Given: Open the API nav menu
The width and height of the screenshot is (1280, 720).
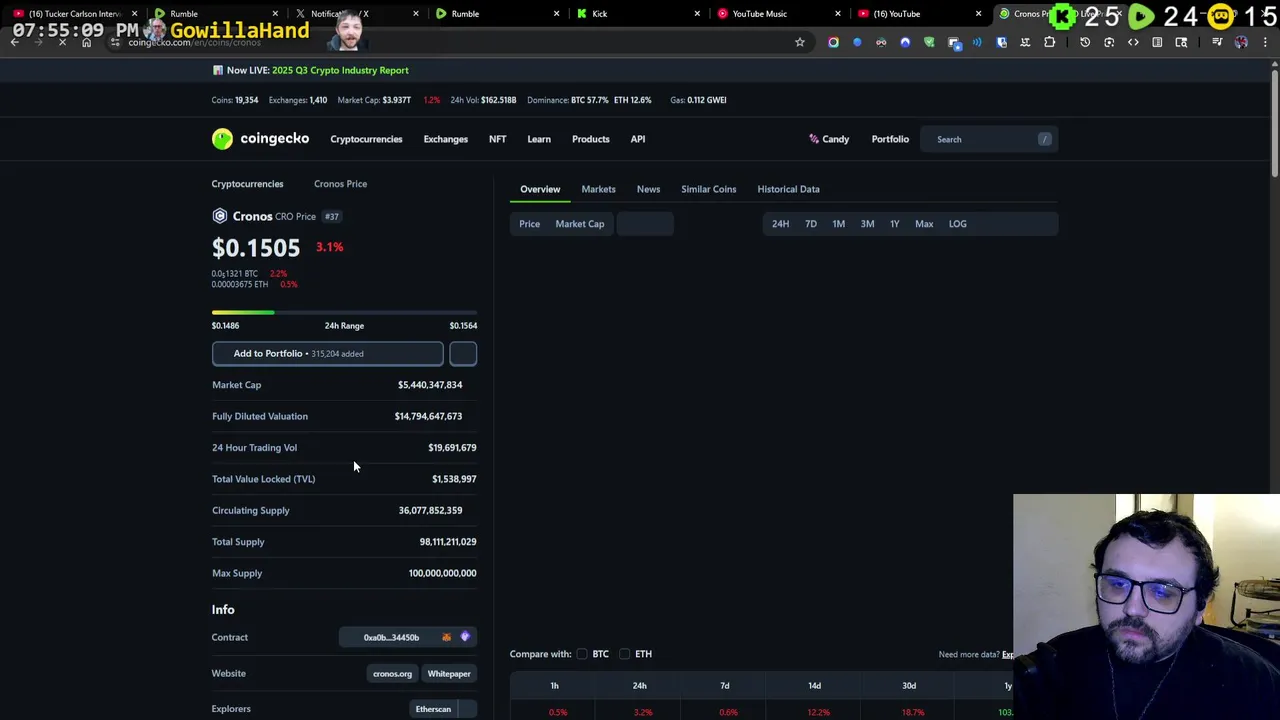Looking at the screenshot, I should pyautogui.click(x=638, y=139).
